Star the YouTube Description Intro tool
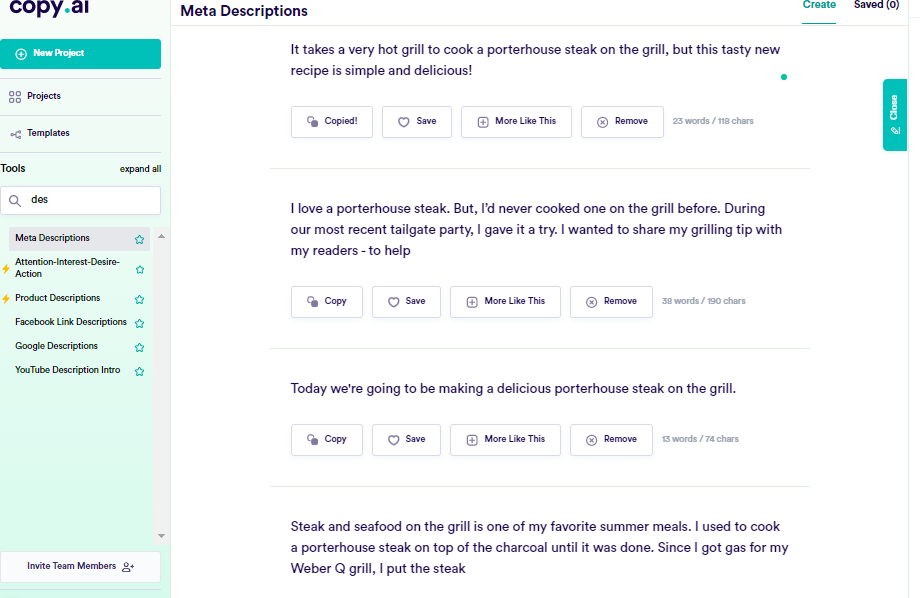 (x=140, y=371)
